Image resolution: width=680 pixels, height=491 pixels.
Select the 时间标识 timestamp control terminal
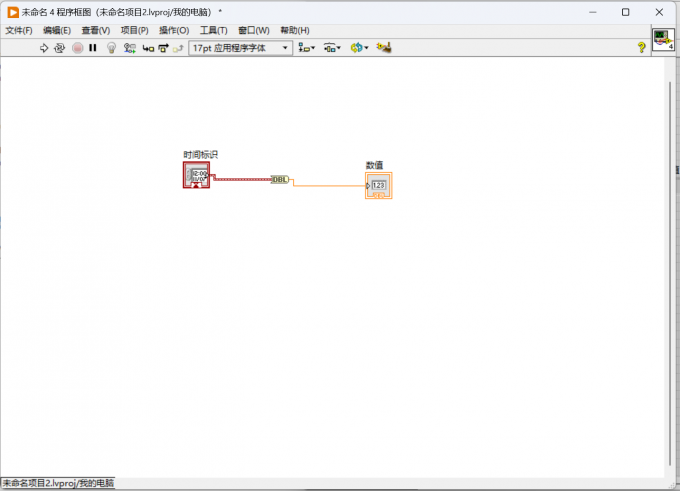pos(196,175)
